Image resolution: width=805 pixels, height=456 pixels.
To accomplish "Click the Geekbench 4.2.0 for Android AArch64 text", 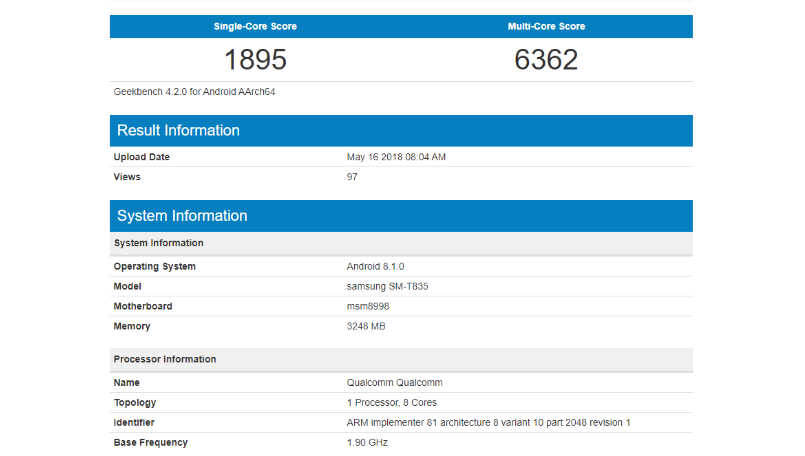I will [x=195, y=91].
